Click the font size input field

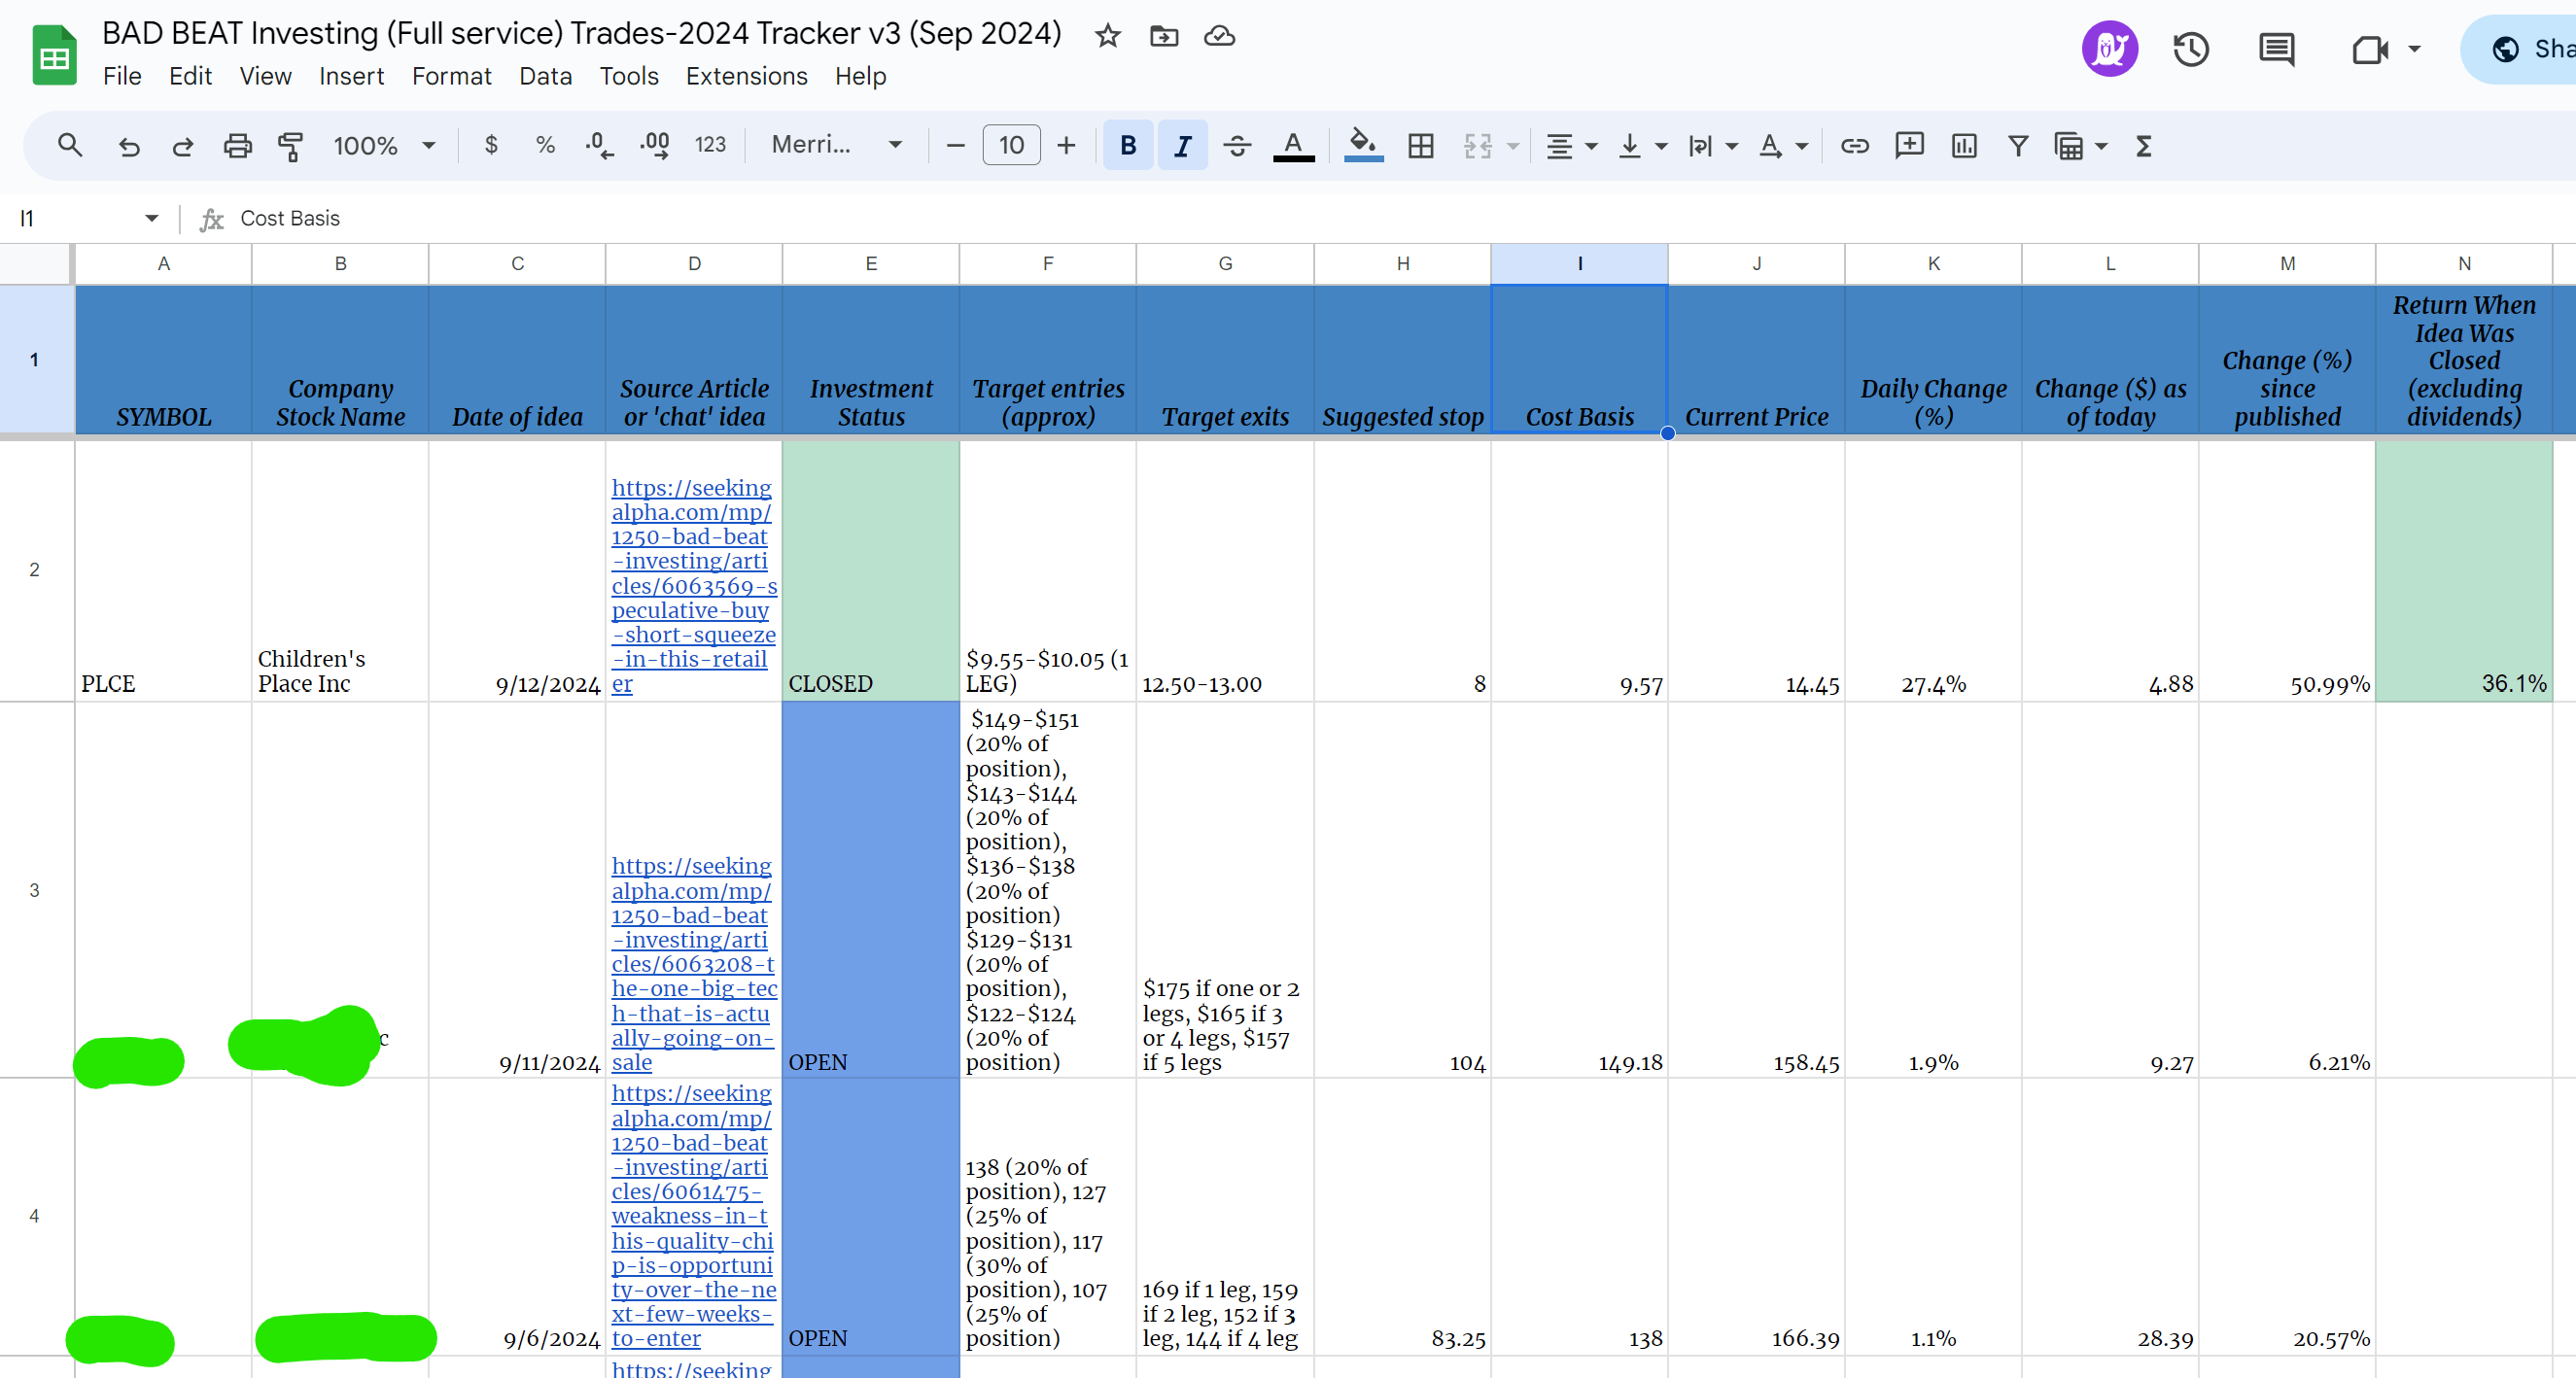[1011, 146]
